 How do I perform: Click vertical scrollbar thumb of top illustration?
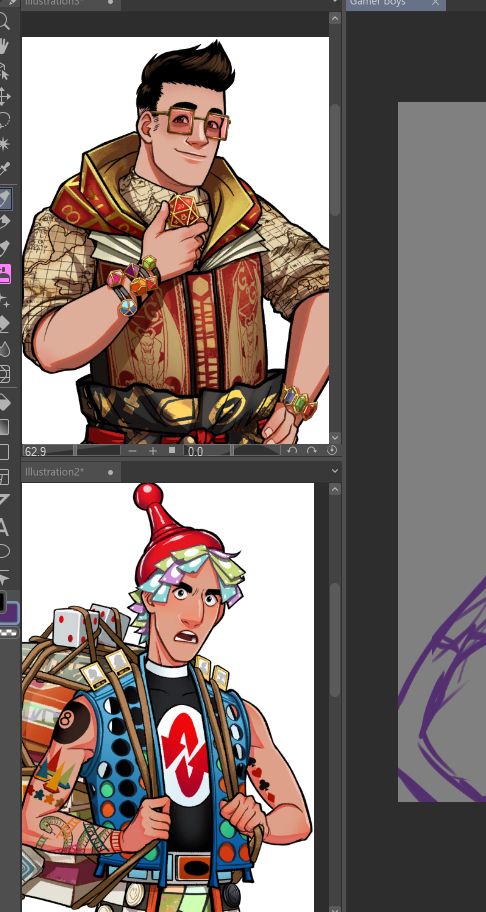coord(335,160)
